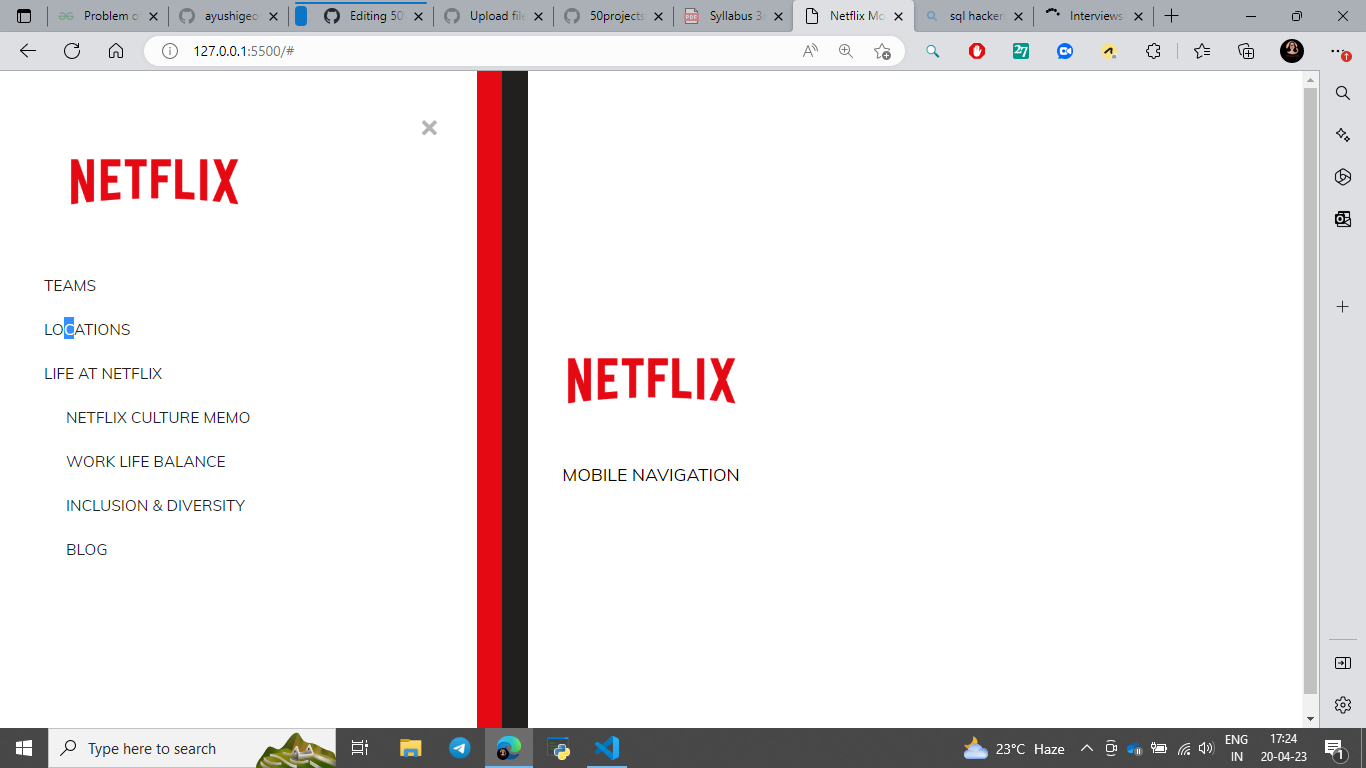
Task: Open the red stop-hand adblocker extension
Action: 977,51
